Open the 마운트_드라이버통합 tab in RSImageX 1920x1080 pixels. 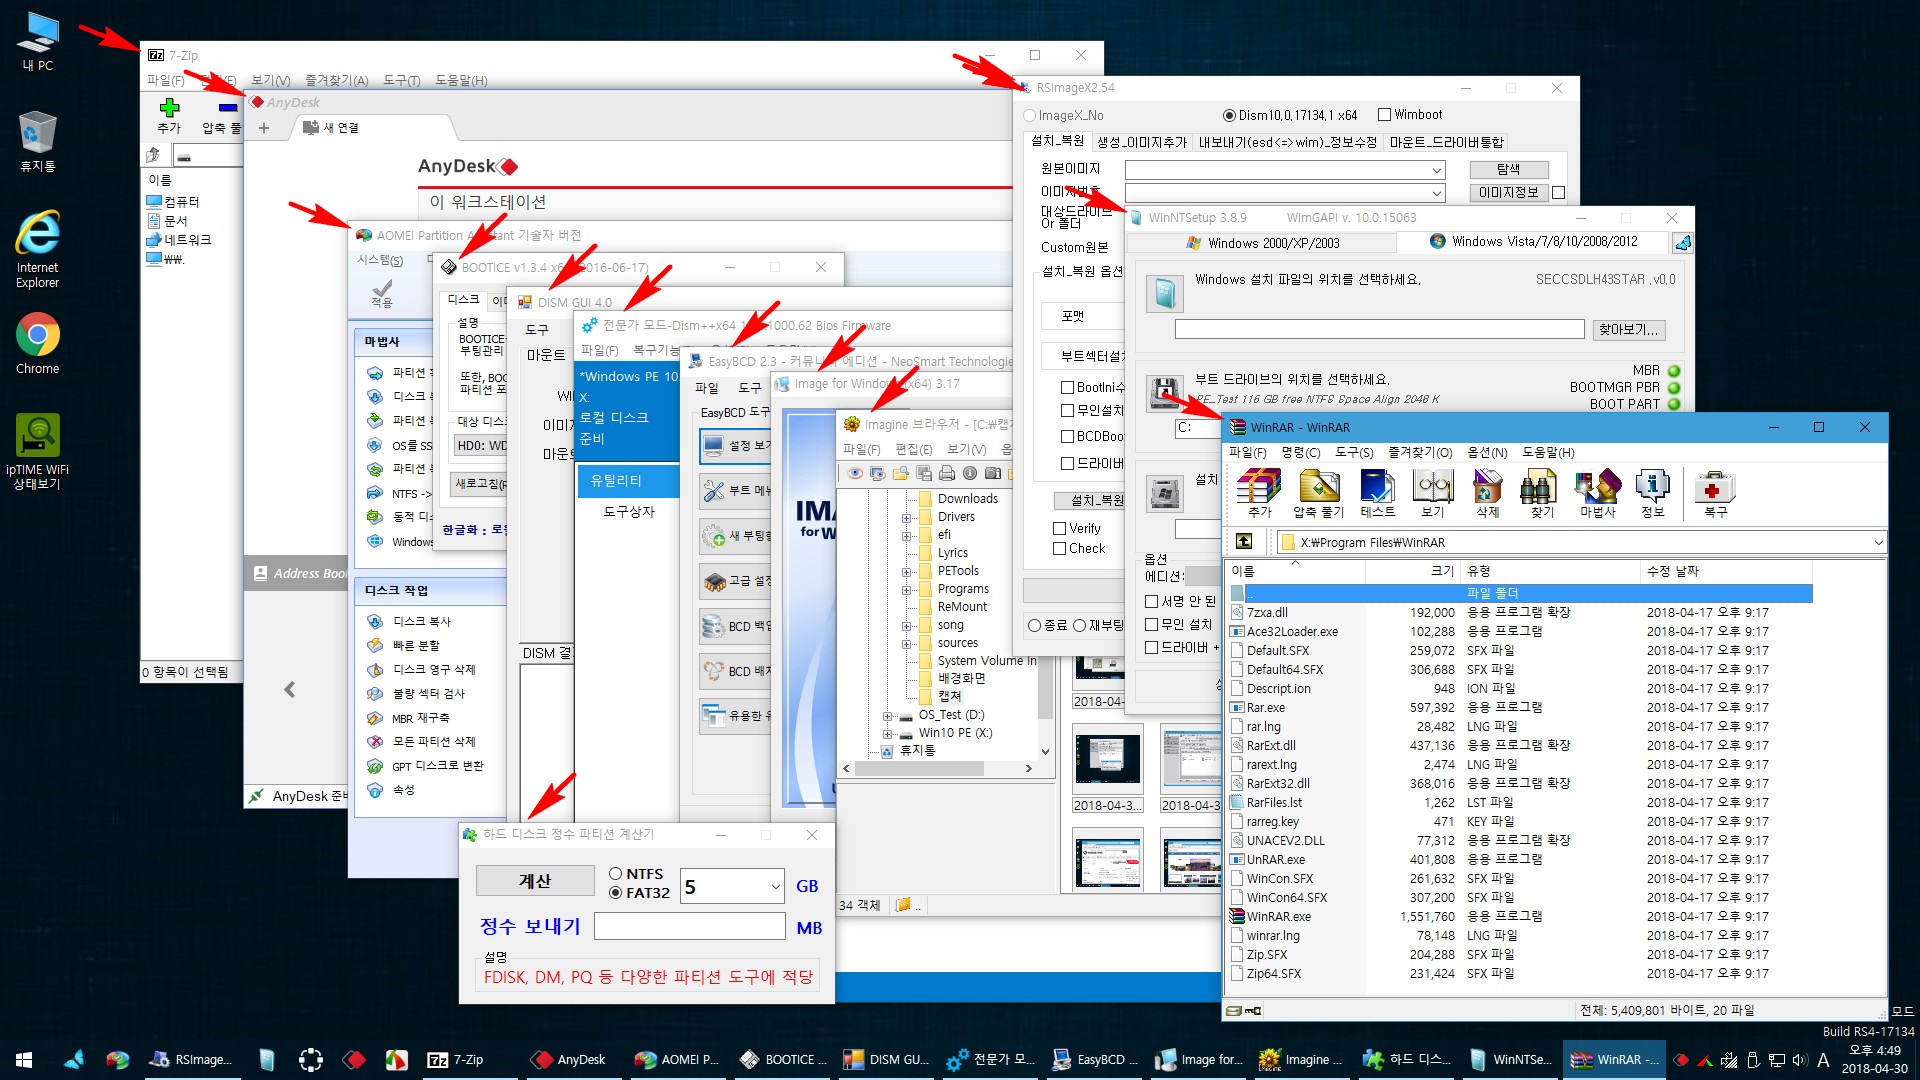1446,142
